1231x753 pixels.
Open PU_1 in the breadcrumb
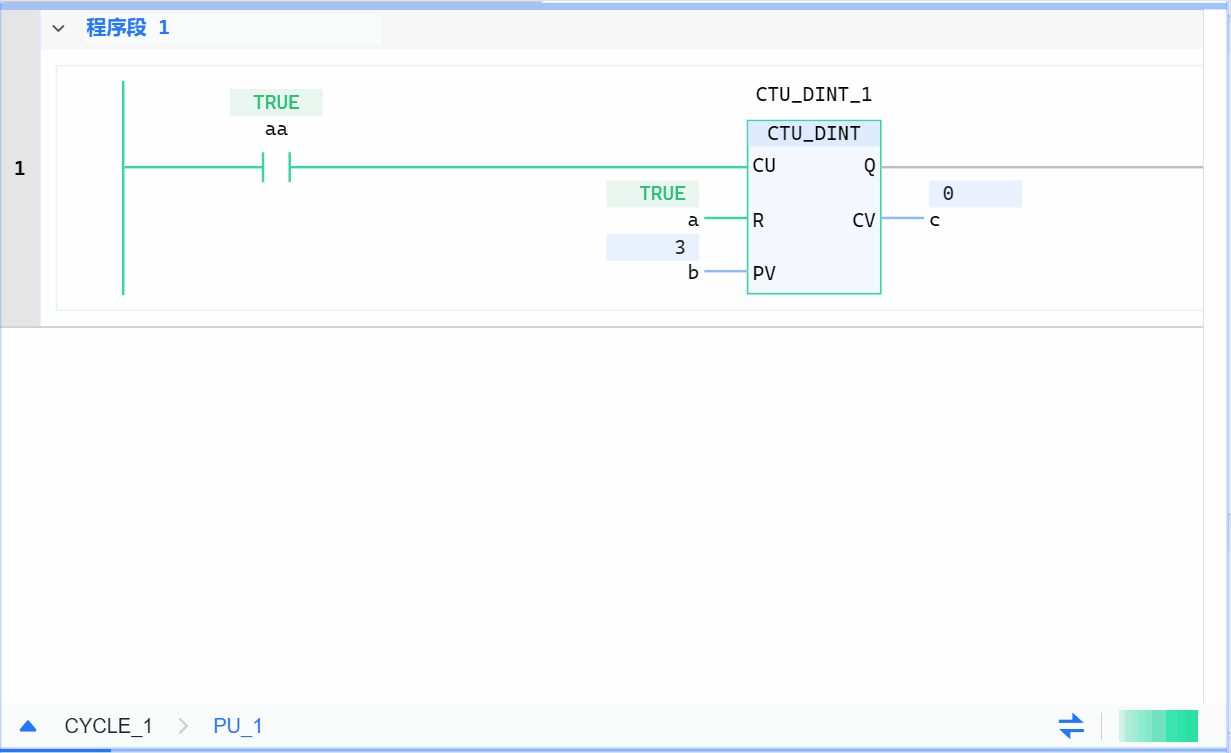238,726
